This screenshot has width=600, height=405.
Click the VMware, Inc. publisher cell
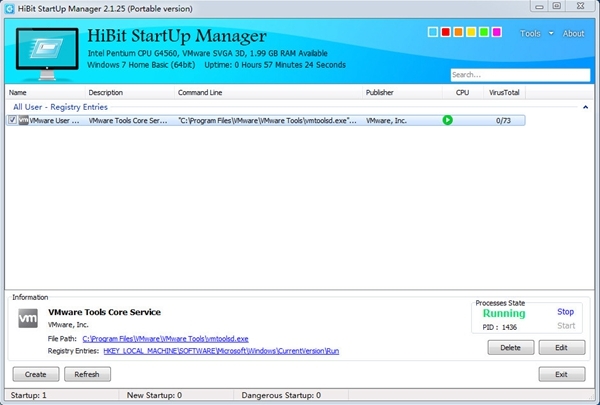(x=386, y=121)
